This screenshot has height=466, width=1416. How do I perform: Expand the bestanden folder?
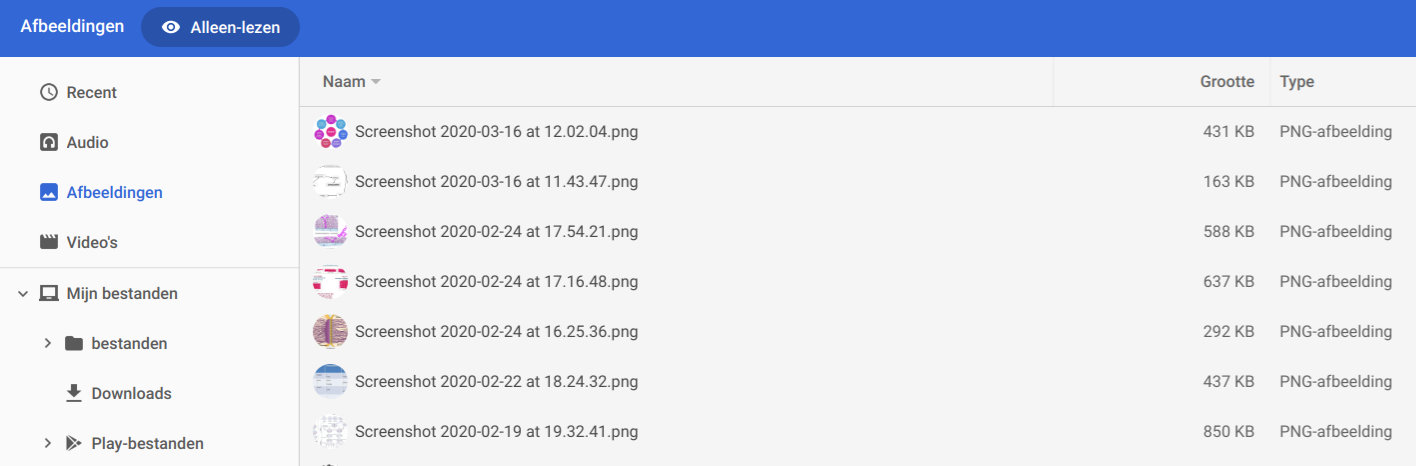[x=47, y=344]
